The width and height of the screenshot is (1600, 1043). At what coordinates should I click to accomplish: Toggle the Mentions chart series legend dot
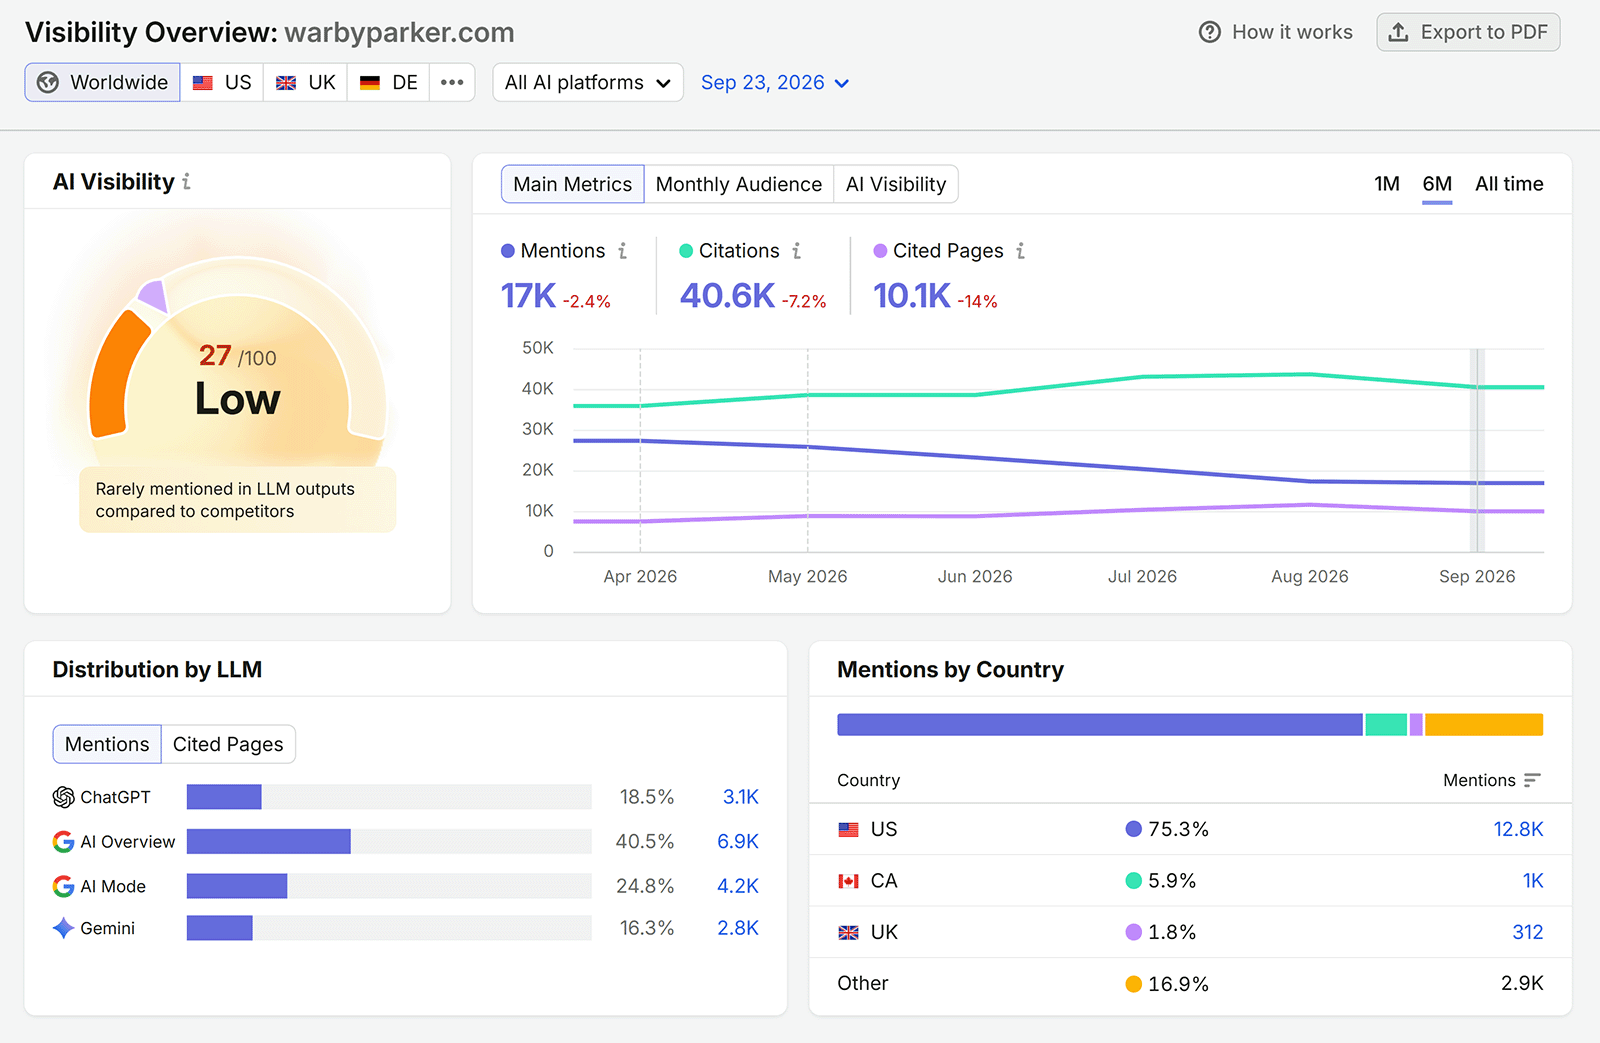pyautogui.click(x=508, y=251)
